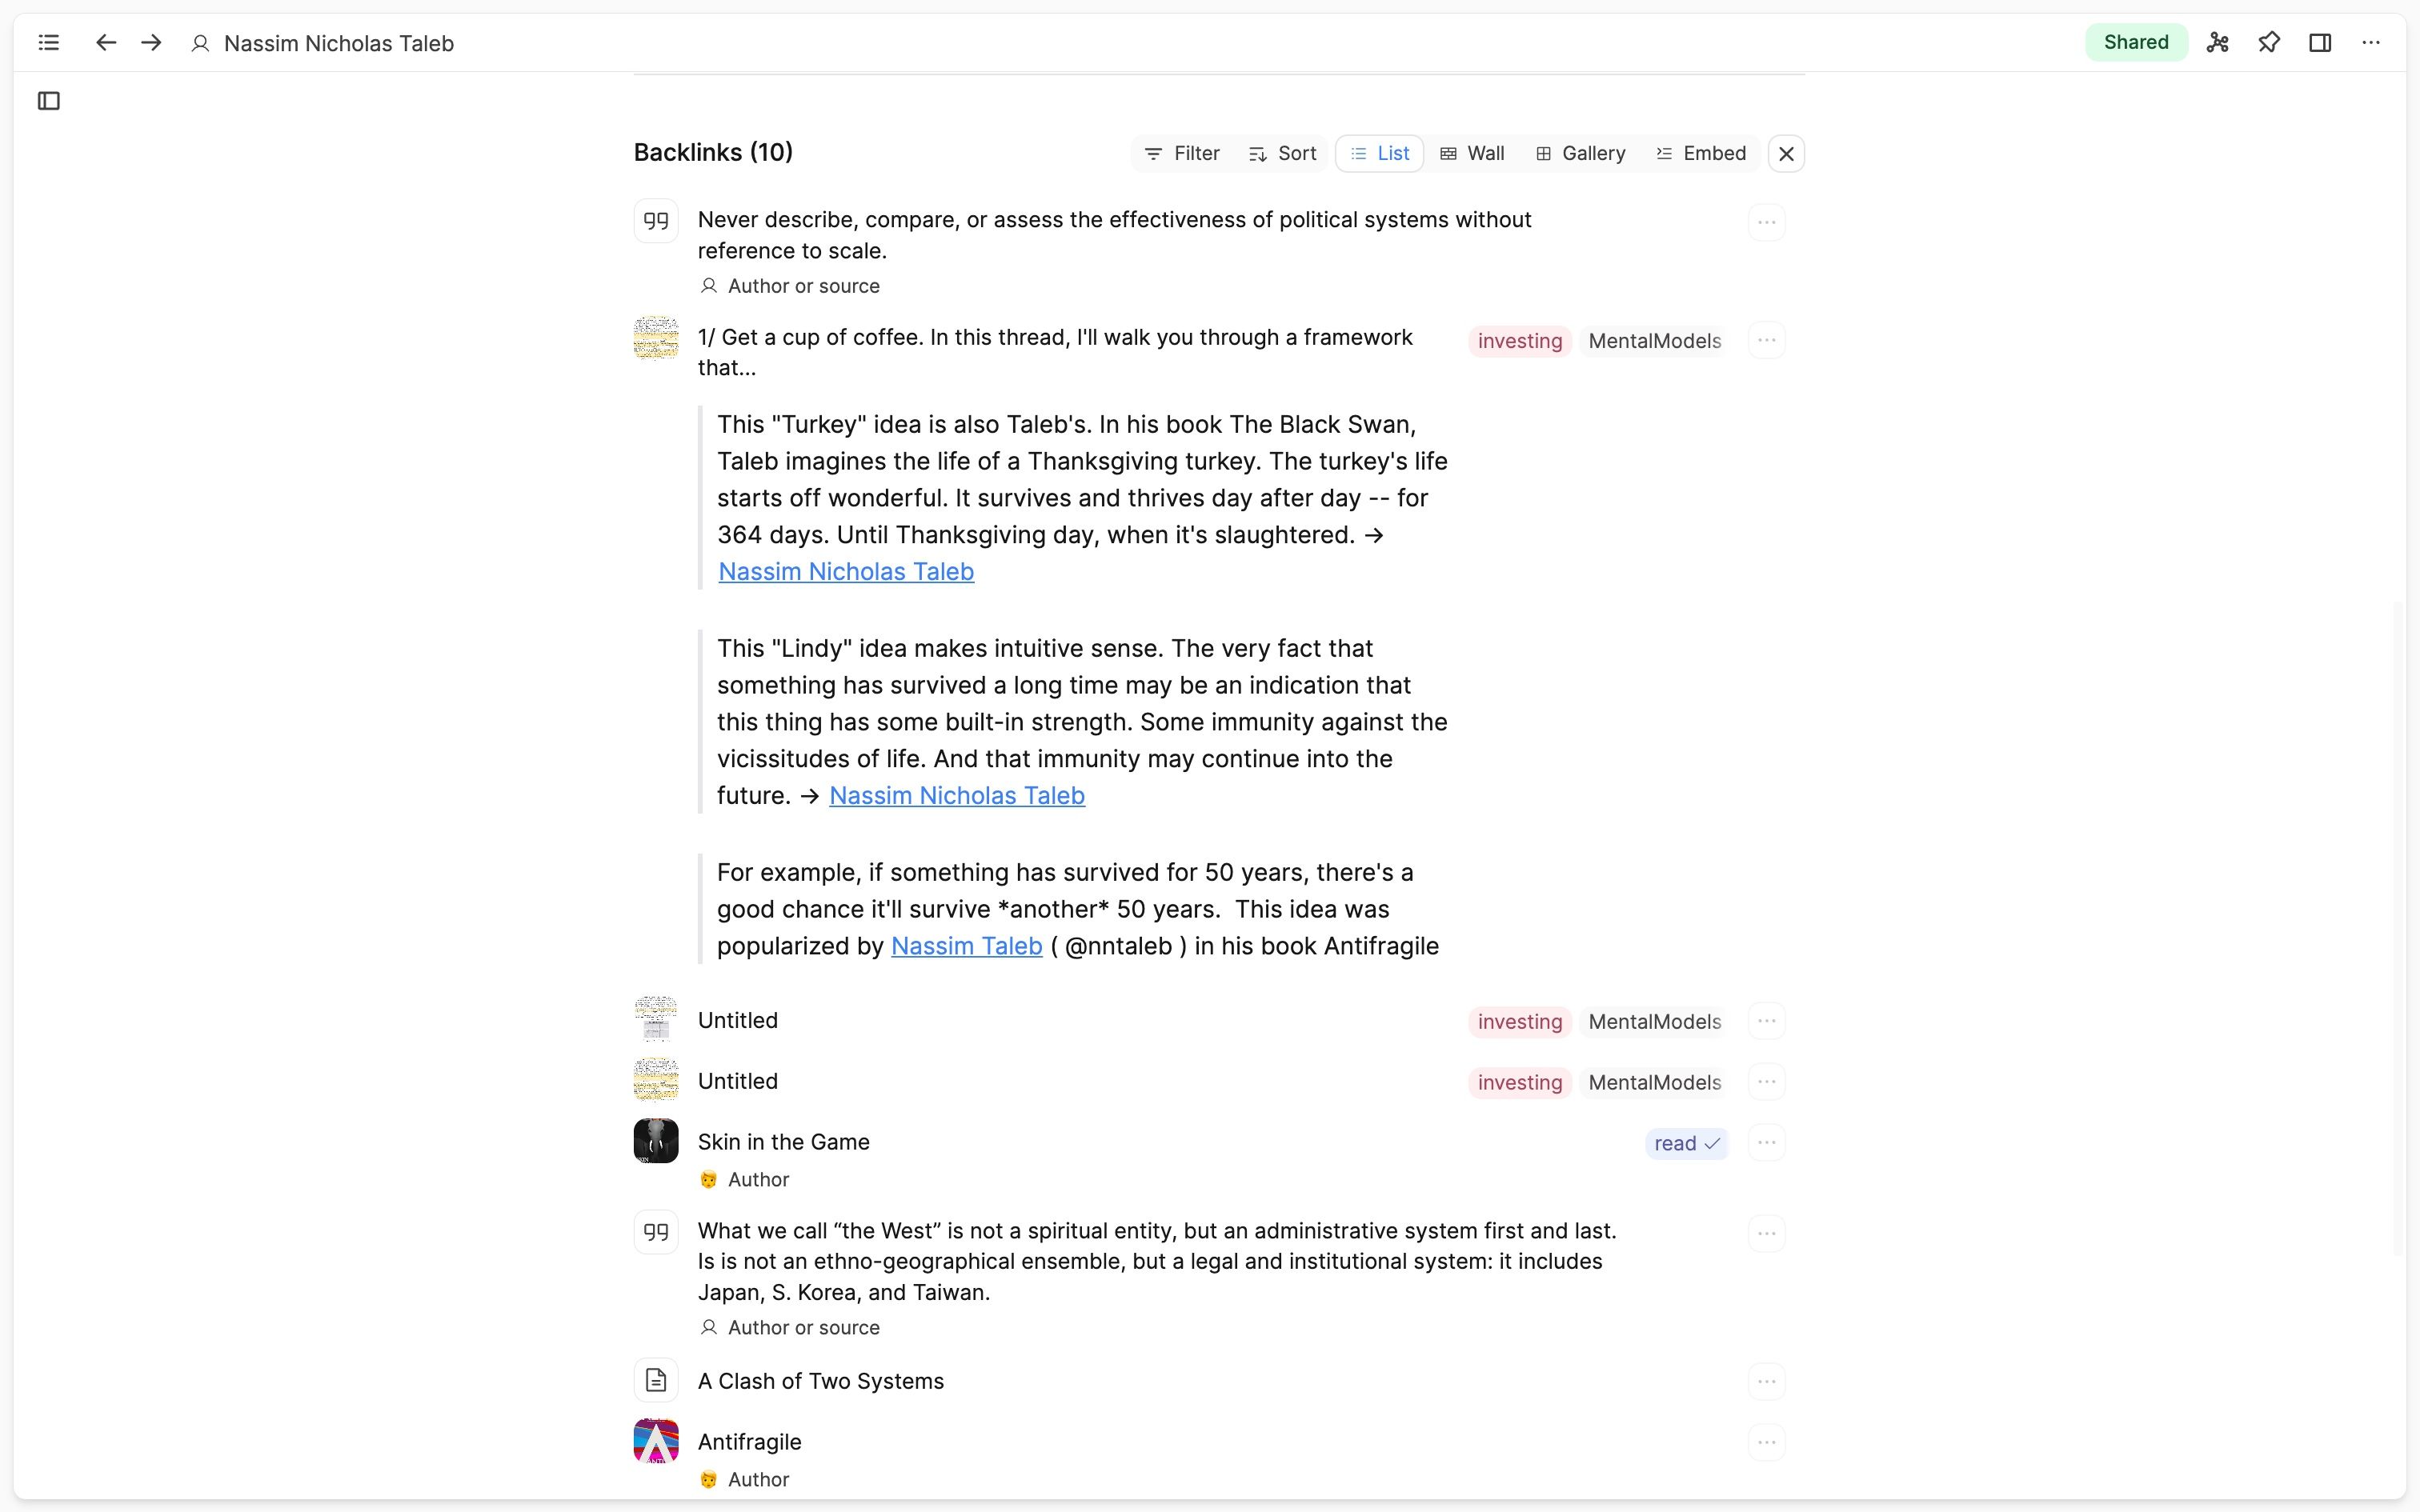Click the quote icon on the first backlink

pos(656,220)
